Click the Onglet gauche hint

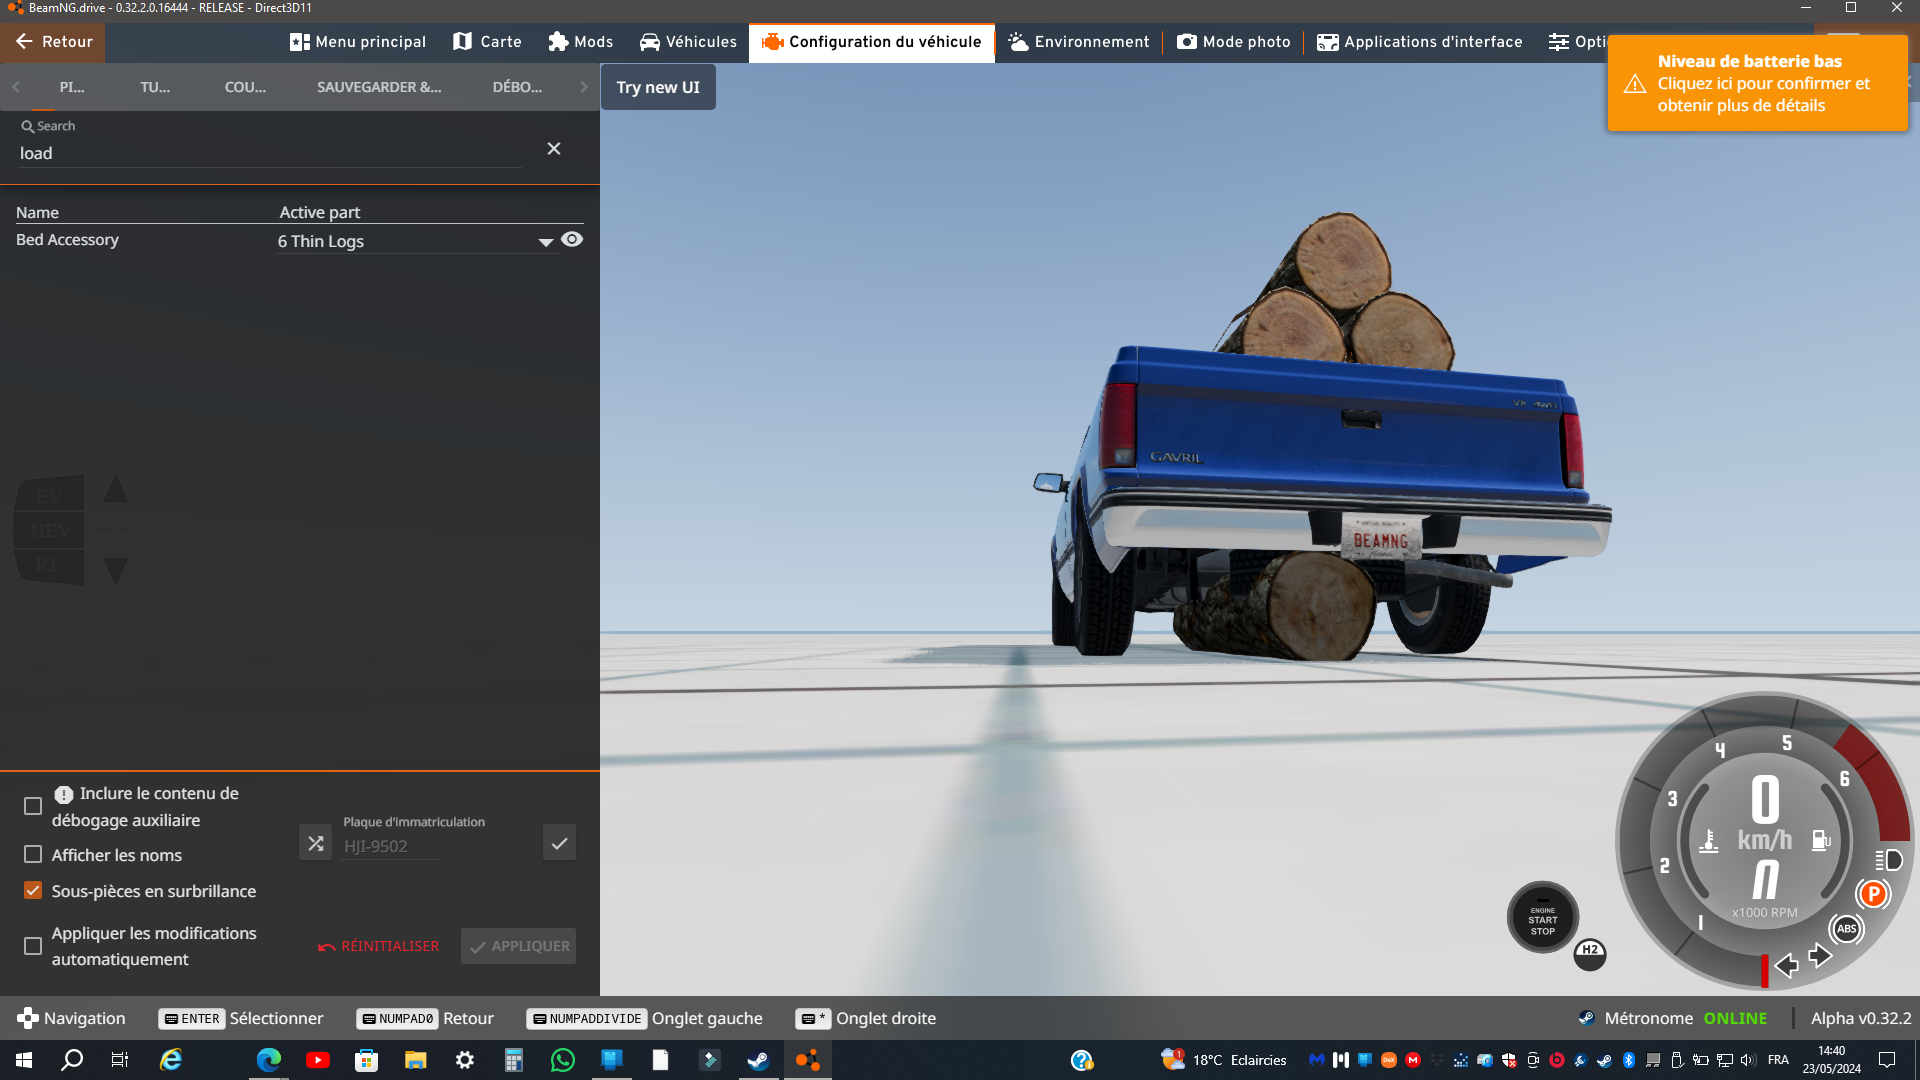[x=644, y=1018]
